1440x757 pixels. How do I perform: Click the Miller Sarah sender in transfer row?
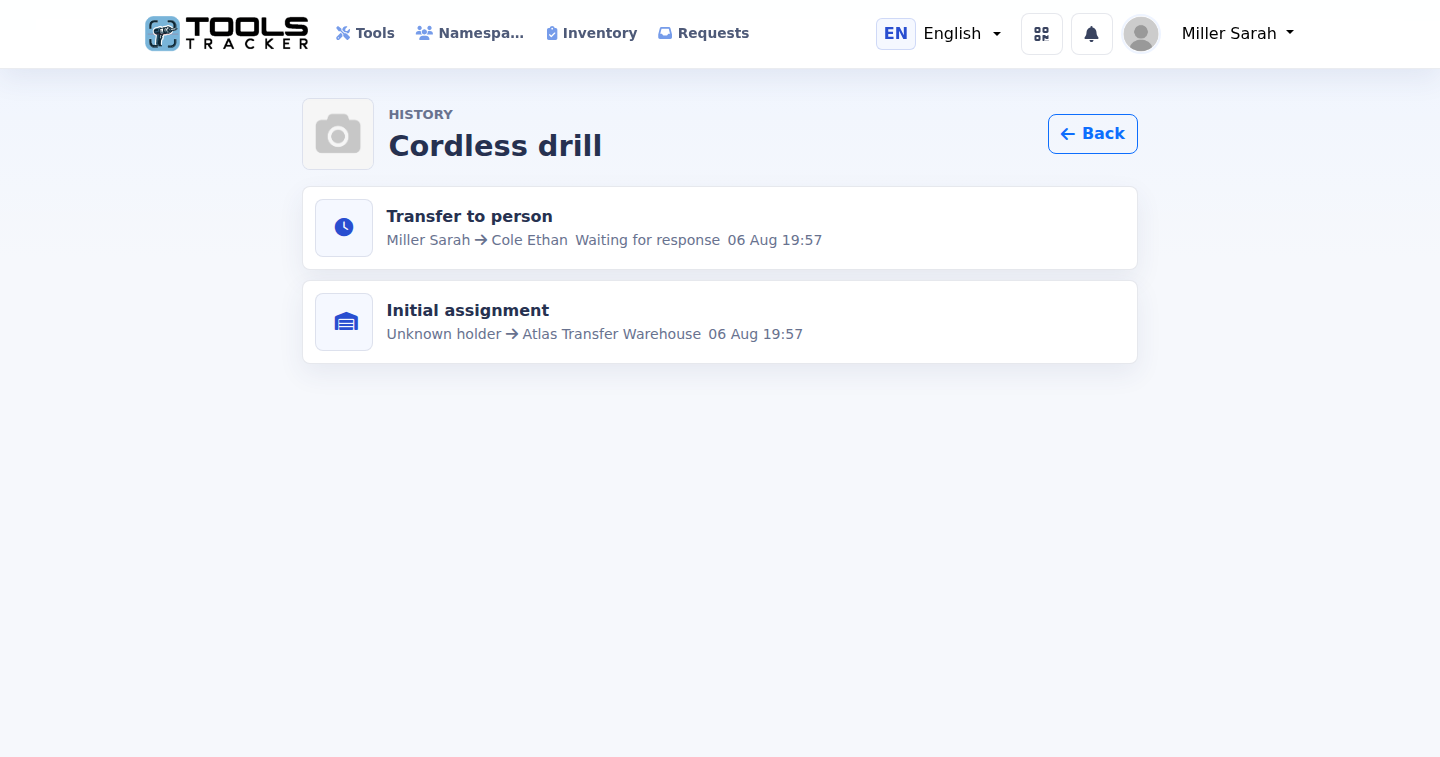pos(428,240)
